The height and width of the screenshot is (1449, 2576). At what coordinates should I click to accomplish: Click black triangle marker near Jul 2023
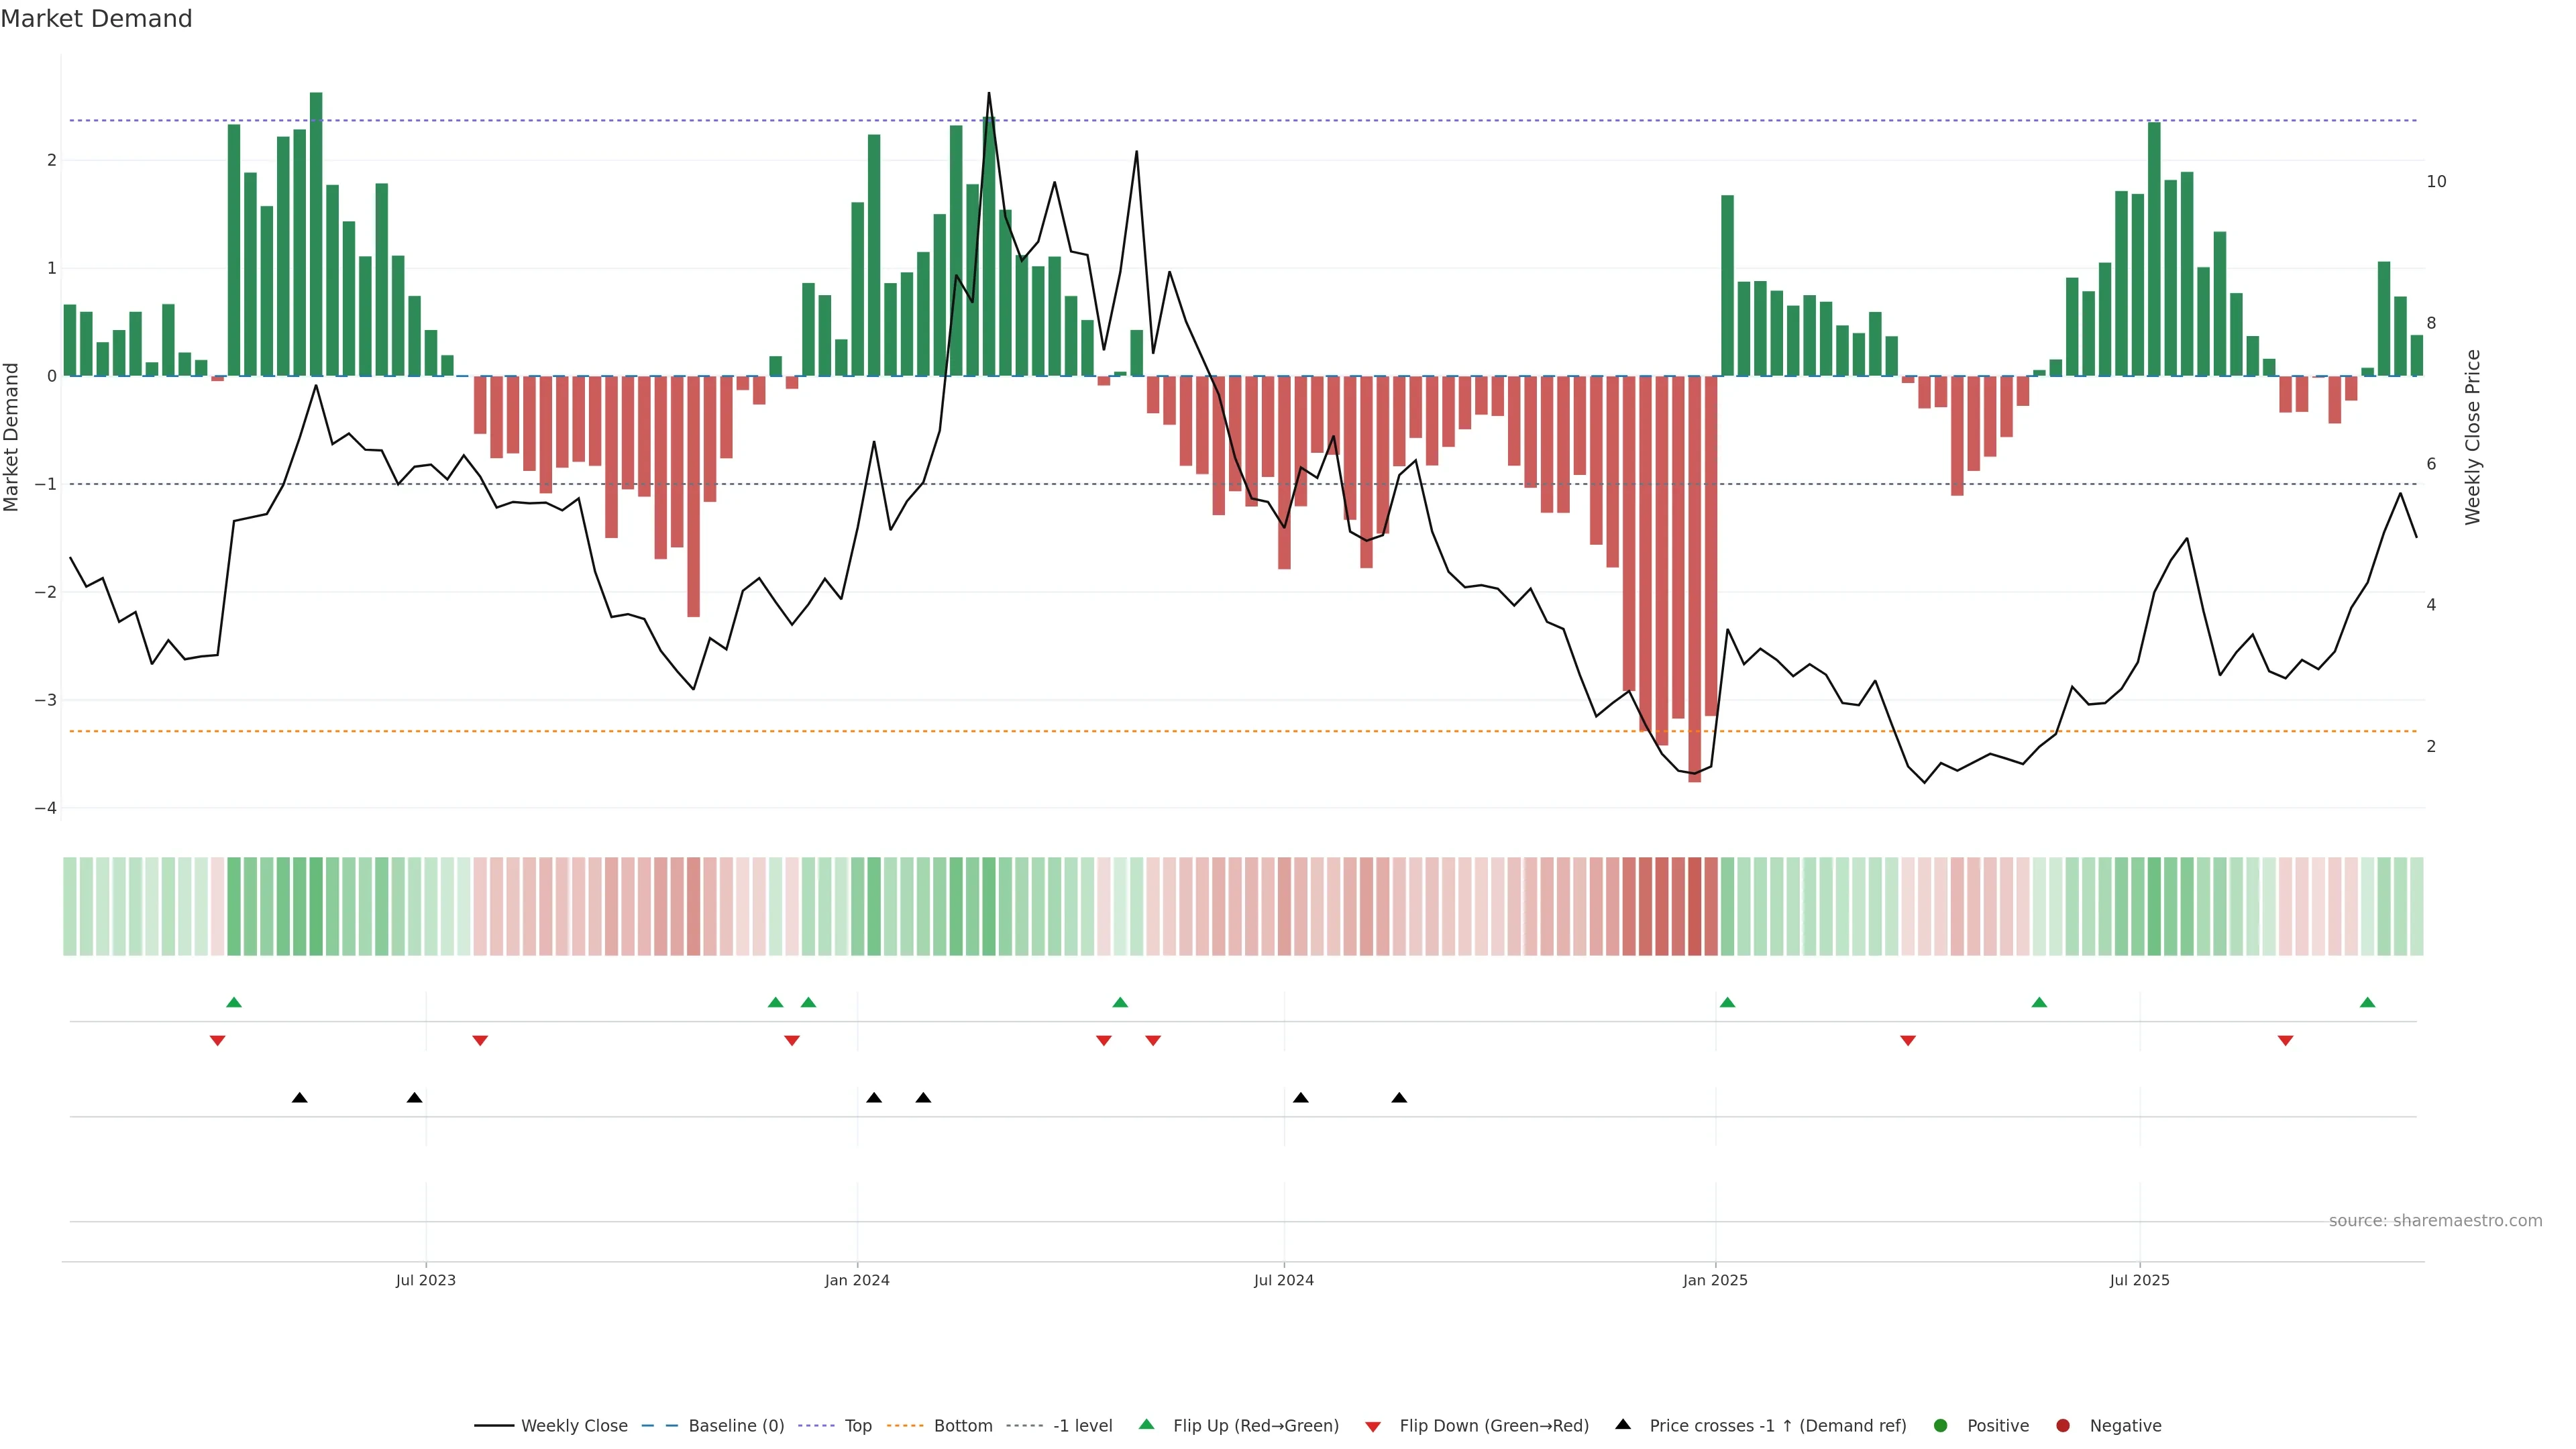pyautogui.click(x=415, y=1098)
